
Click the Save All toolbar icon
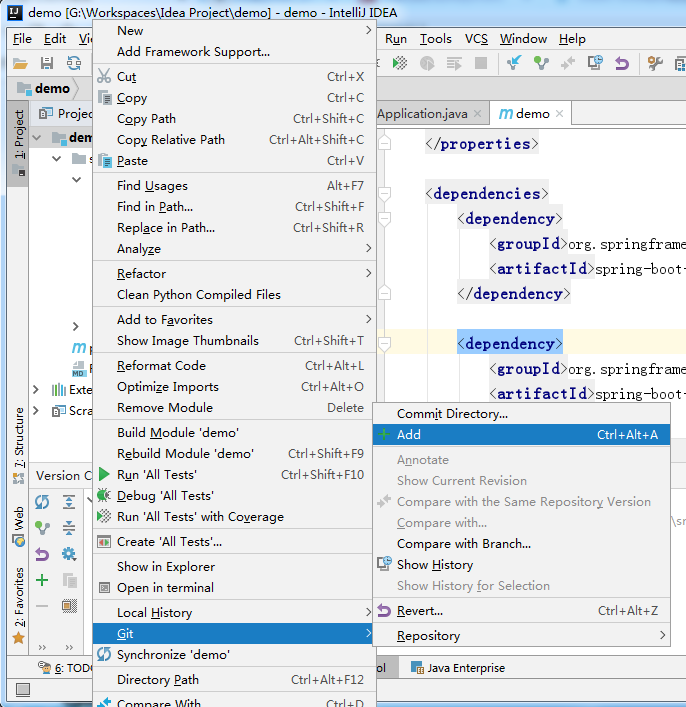tap(47, 63)
